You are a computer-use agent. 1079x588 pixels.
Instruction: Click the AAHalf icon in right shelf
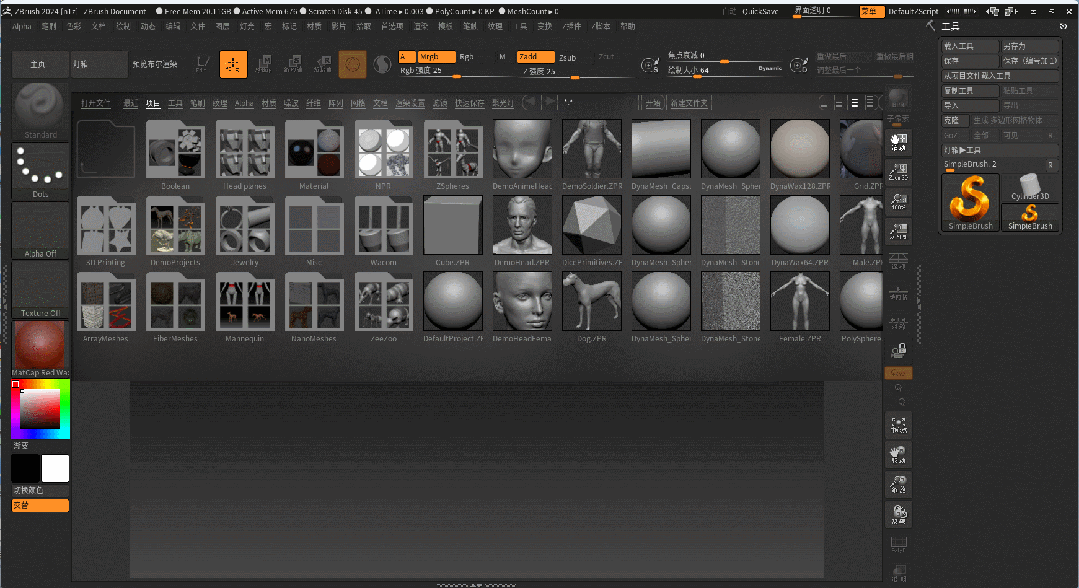tap(899, 232)
